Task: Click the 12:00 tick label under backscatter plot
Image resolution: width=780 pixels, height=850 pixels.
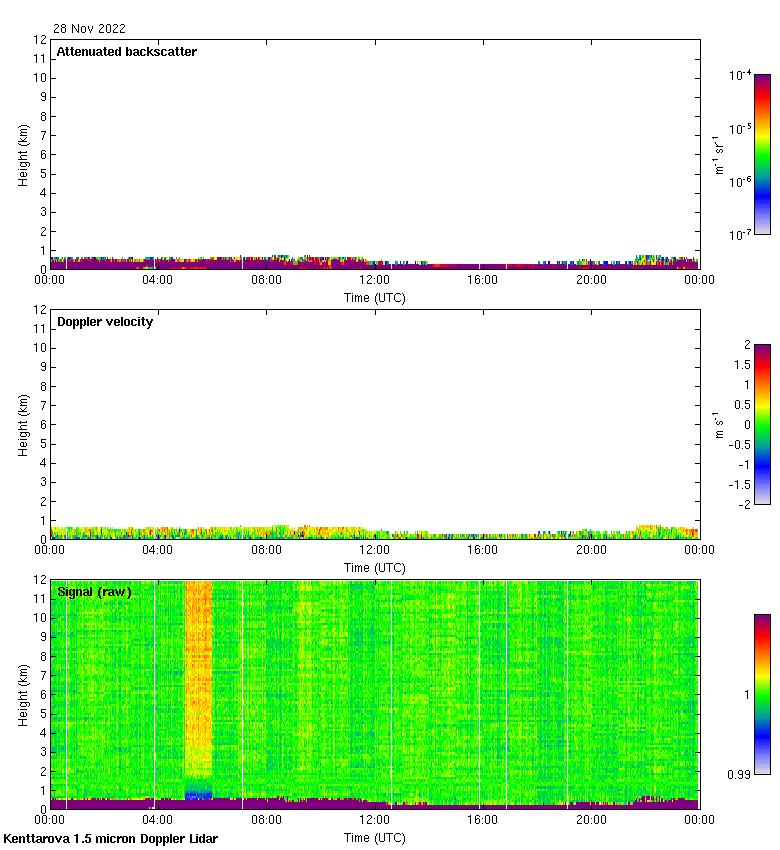Action: tap(374, 280)
